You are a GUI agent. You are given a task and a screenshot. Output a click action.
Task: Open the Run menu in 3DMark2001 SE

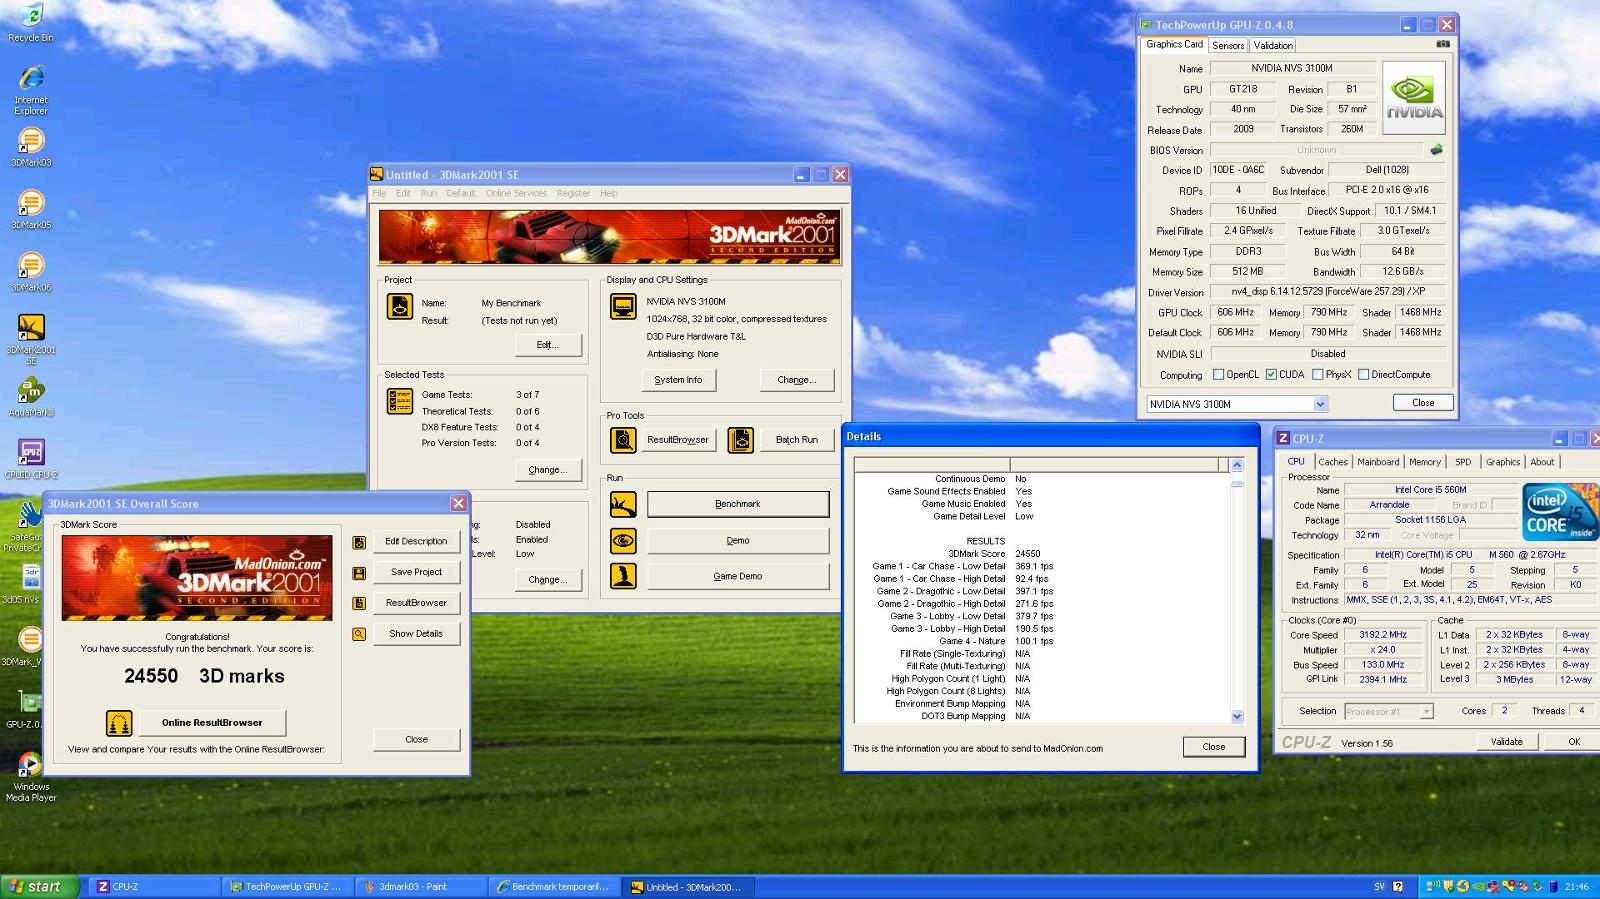click(428, 193)
